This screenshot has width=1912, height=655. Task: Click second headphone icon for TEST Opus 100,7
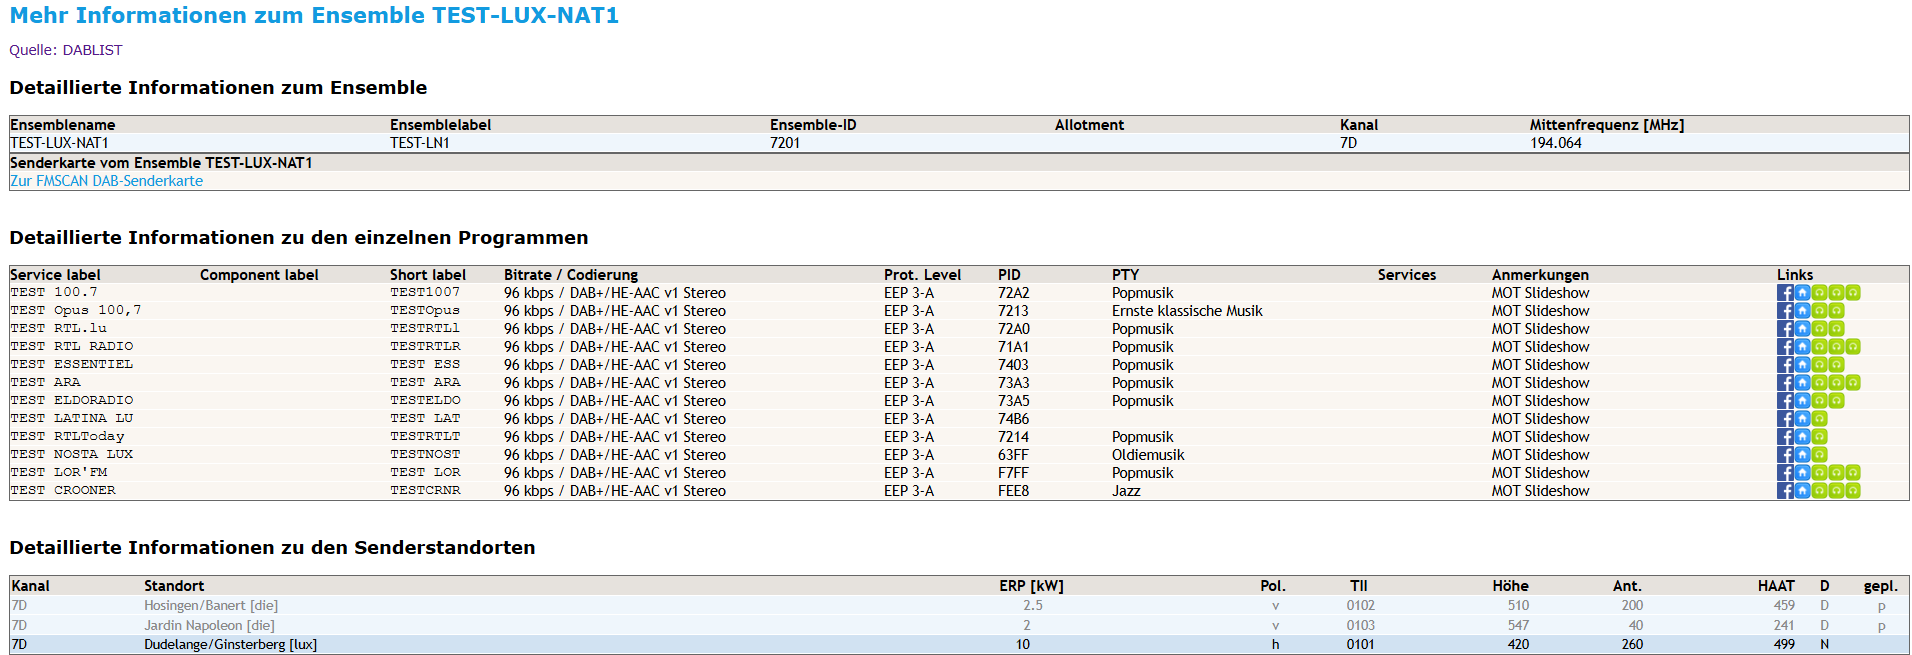coord(1836,311)
